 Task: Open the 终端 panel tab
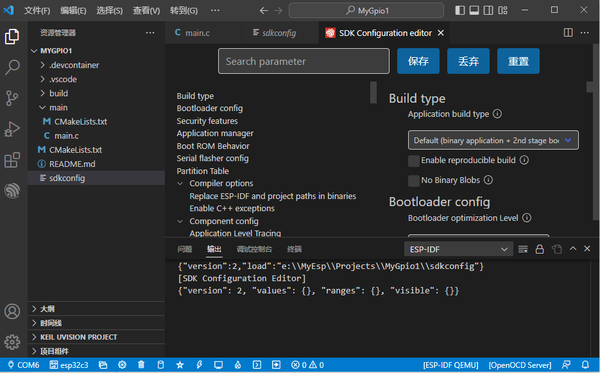tap(294, 249)
